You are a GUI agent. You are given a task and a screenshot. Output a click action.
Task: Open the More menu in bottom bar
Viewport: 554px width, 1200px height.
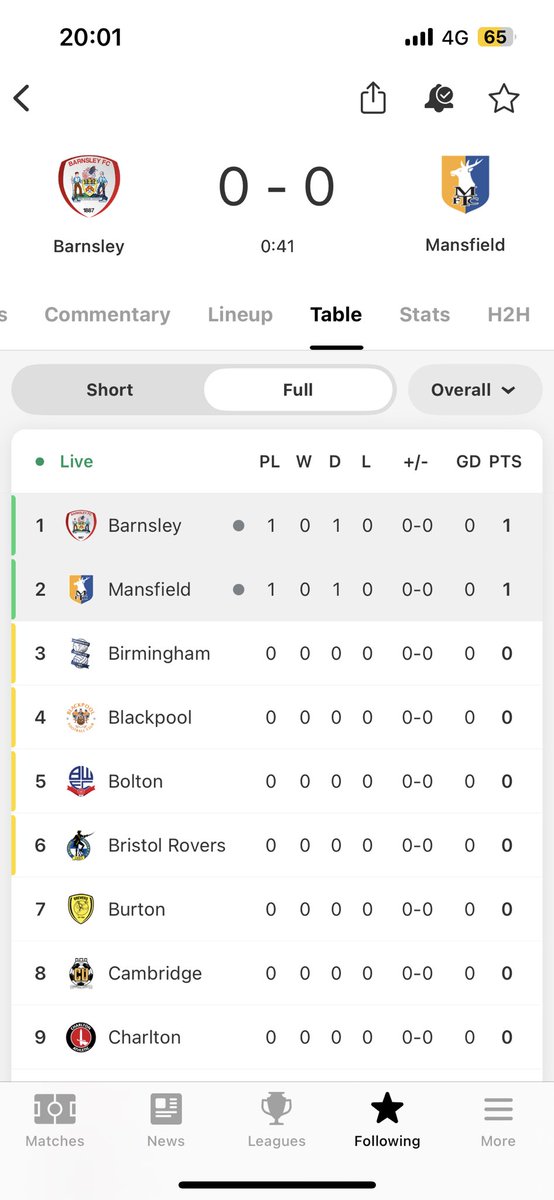tap(498, 1121)
